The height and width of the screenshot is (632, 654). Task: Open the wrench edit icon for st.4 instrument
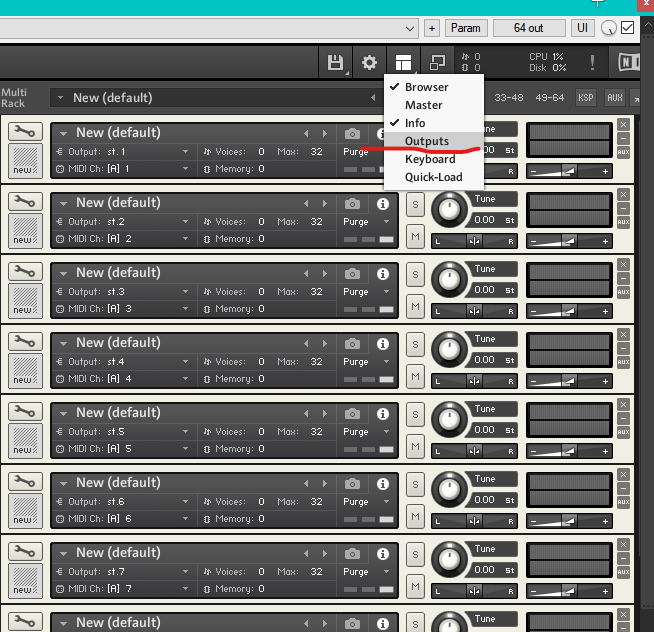click(25, 342)
